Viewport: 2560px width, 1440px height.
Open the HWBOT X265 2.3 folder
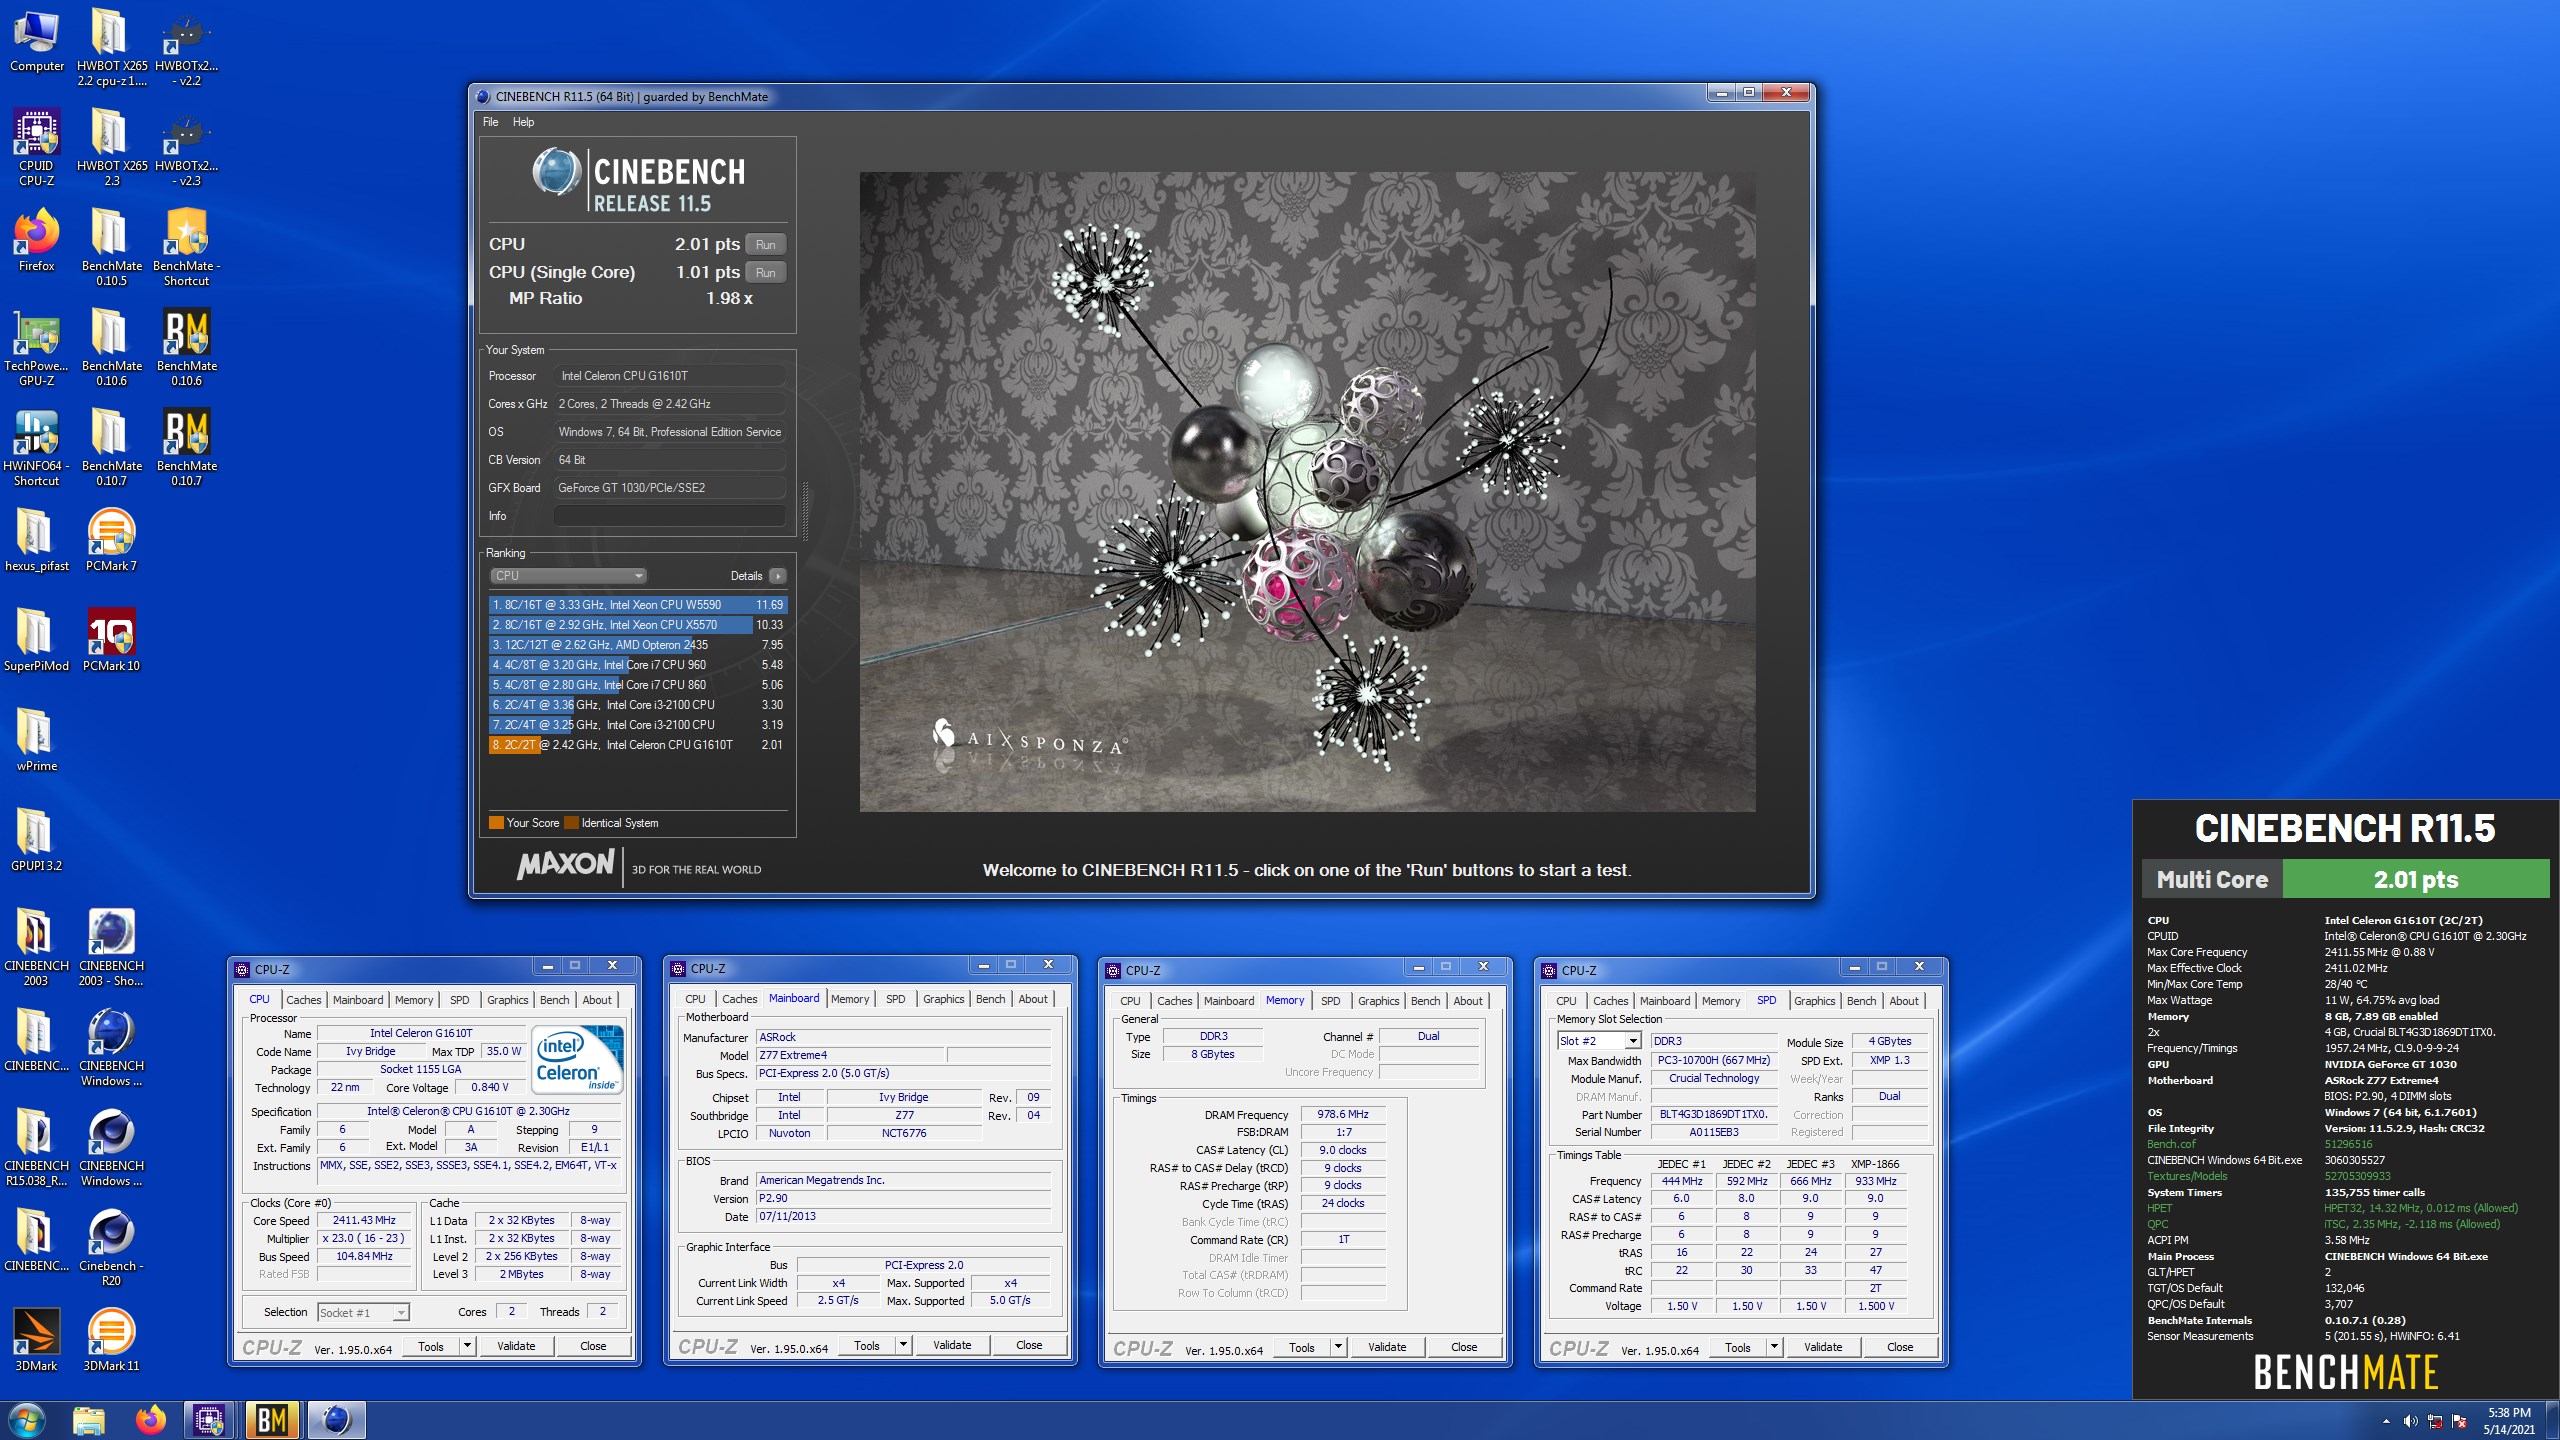(x=111, y=148)
